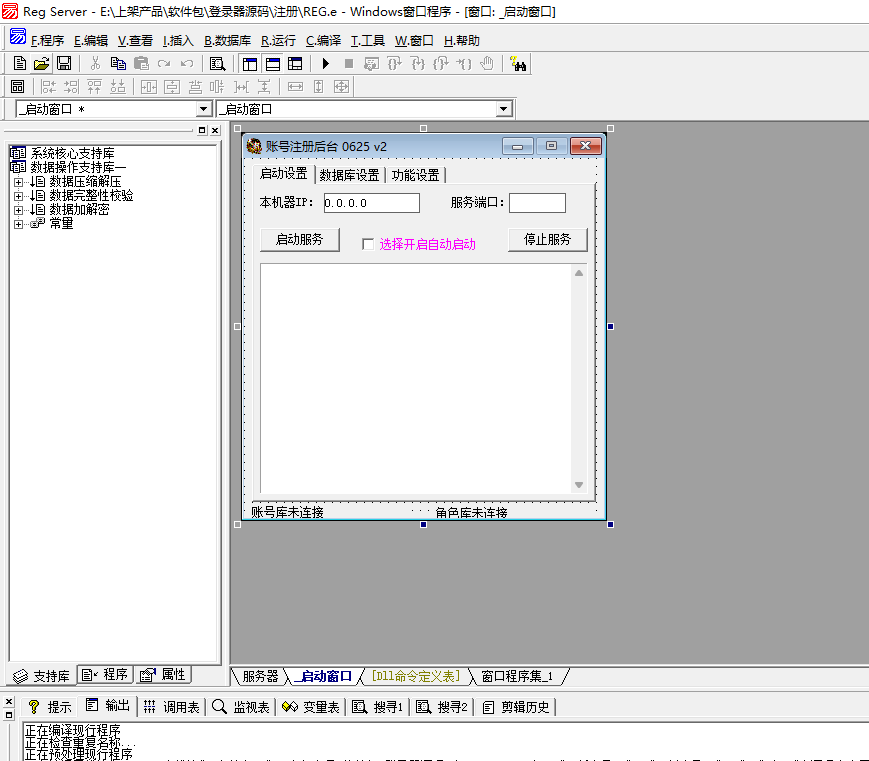Click the copy icon in the toolbar
Viewport: 869px width, 761px height.
click(118, 64)
